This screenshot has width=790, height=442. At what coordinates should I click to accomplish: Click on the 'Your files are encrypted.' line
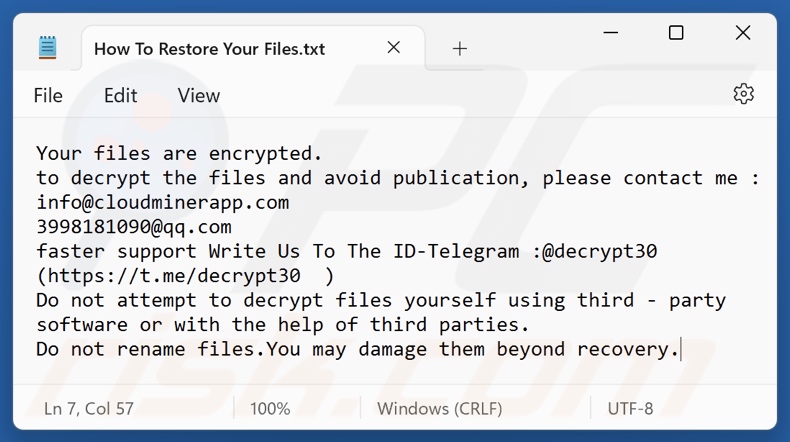point(179,154)
